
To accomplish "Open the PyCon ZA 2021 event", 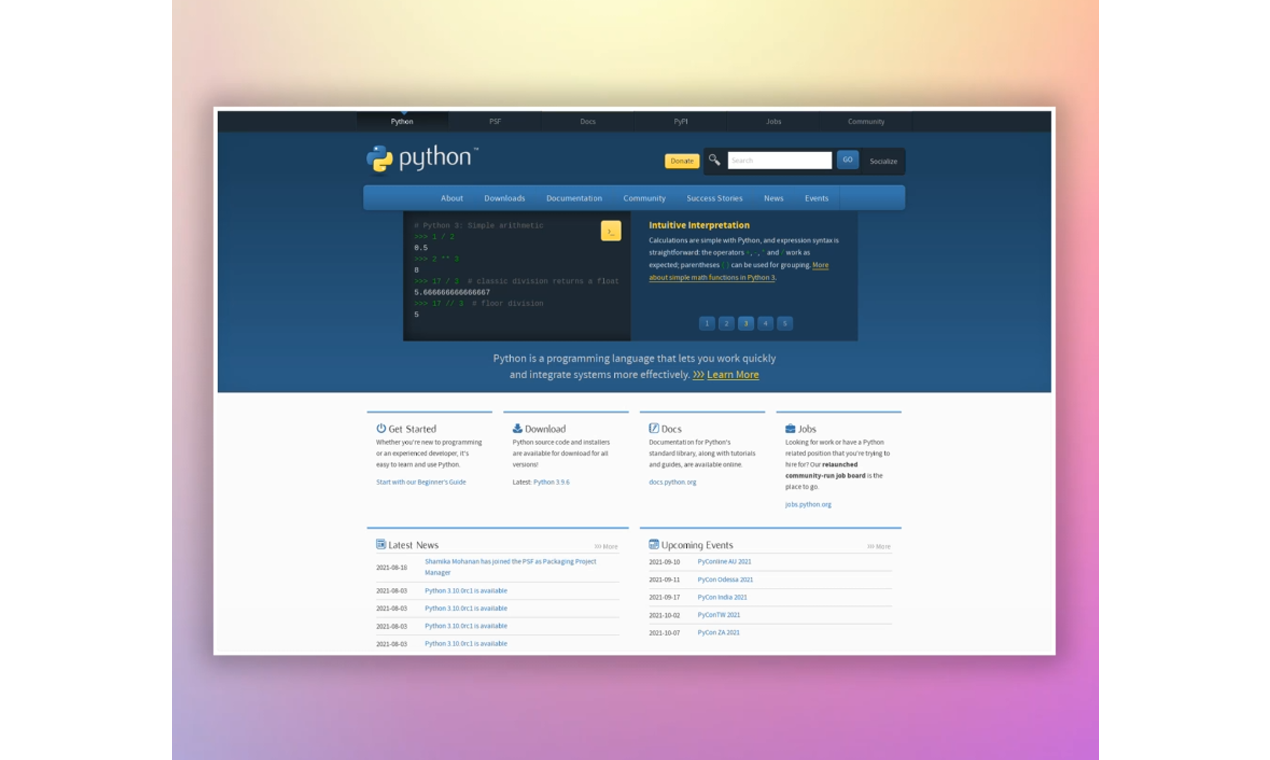I will tap(719, 632).
